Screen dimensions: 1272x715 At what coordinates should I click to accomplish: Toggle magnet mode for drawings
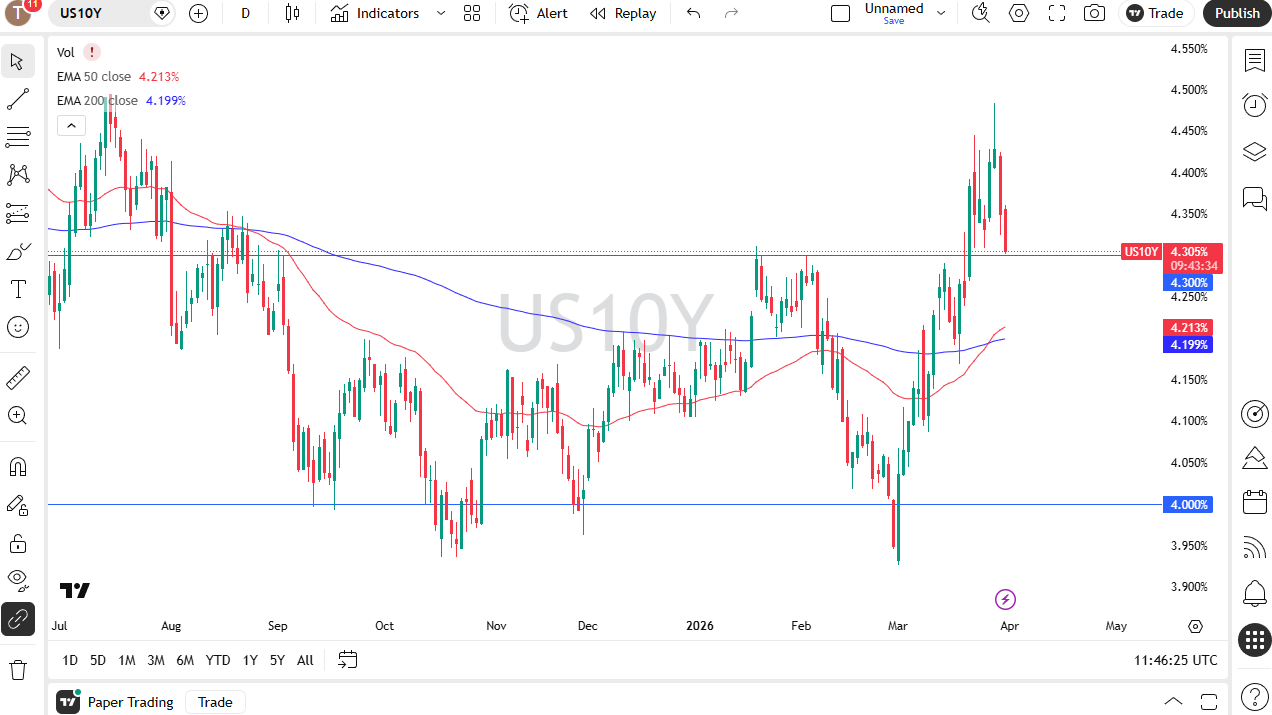(x=18, y=467)
